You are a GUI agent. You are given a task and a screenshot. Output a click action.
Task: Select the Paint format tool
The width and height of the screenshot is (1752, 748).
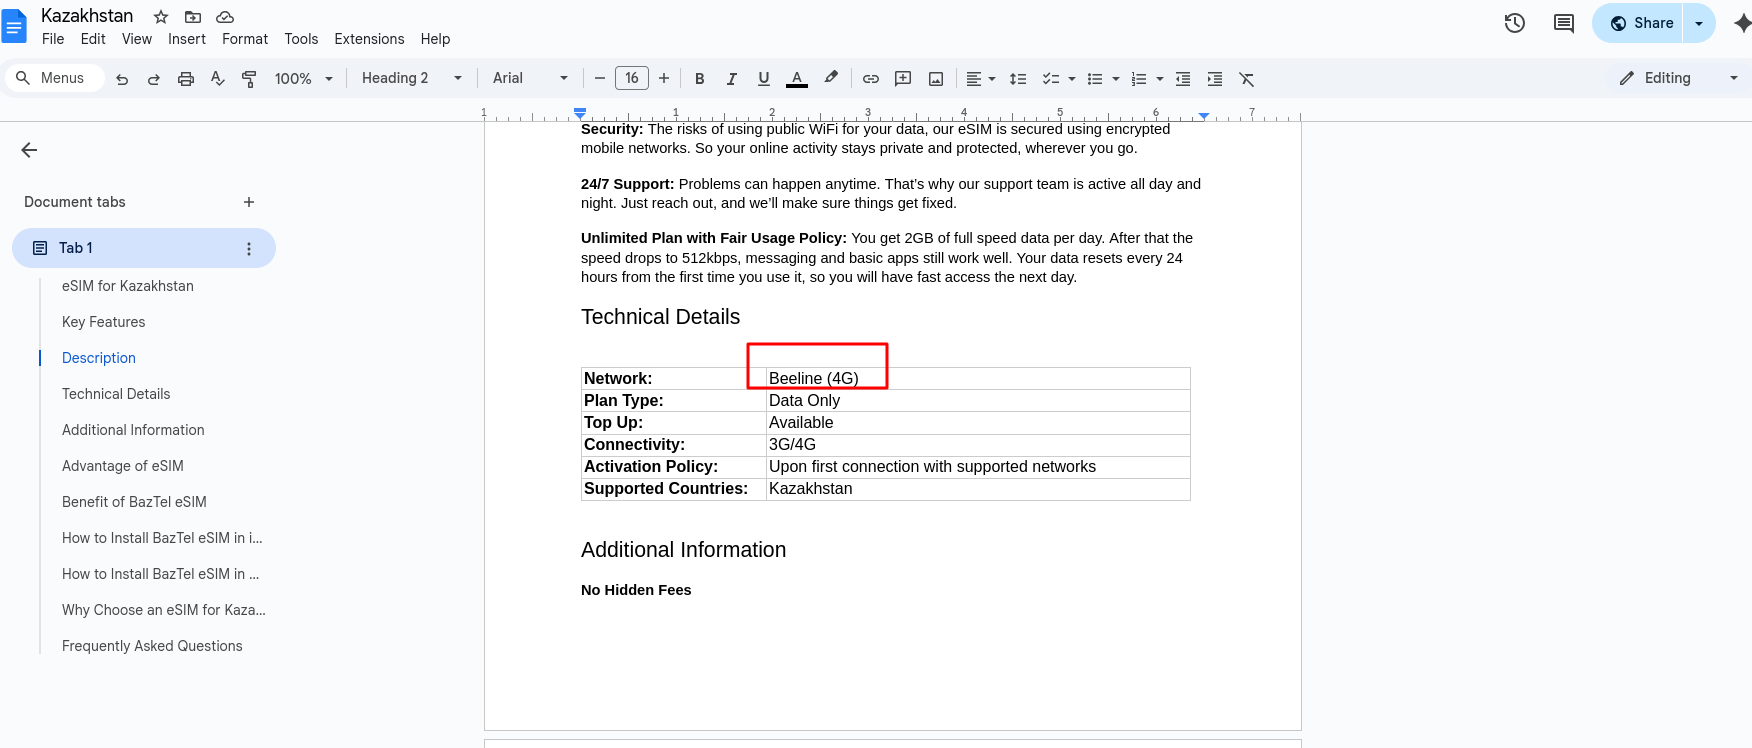[x=249, y=79]
